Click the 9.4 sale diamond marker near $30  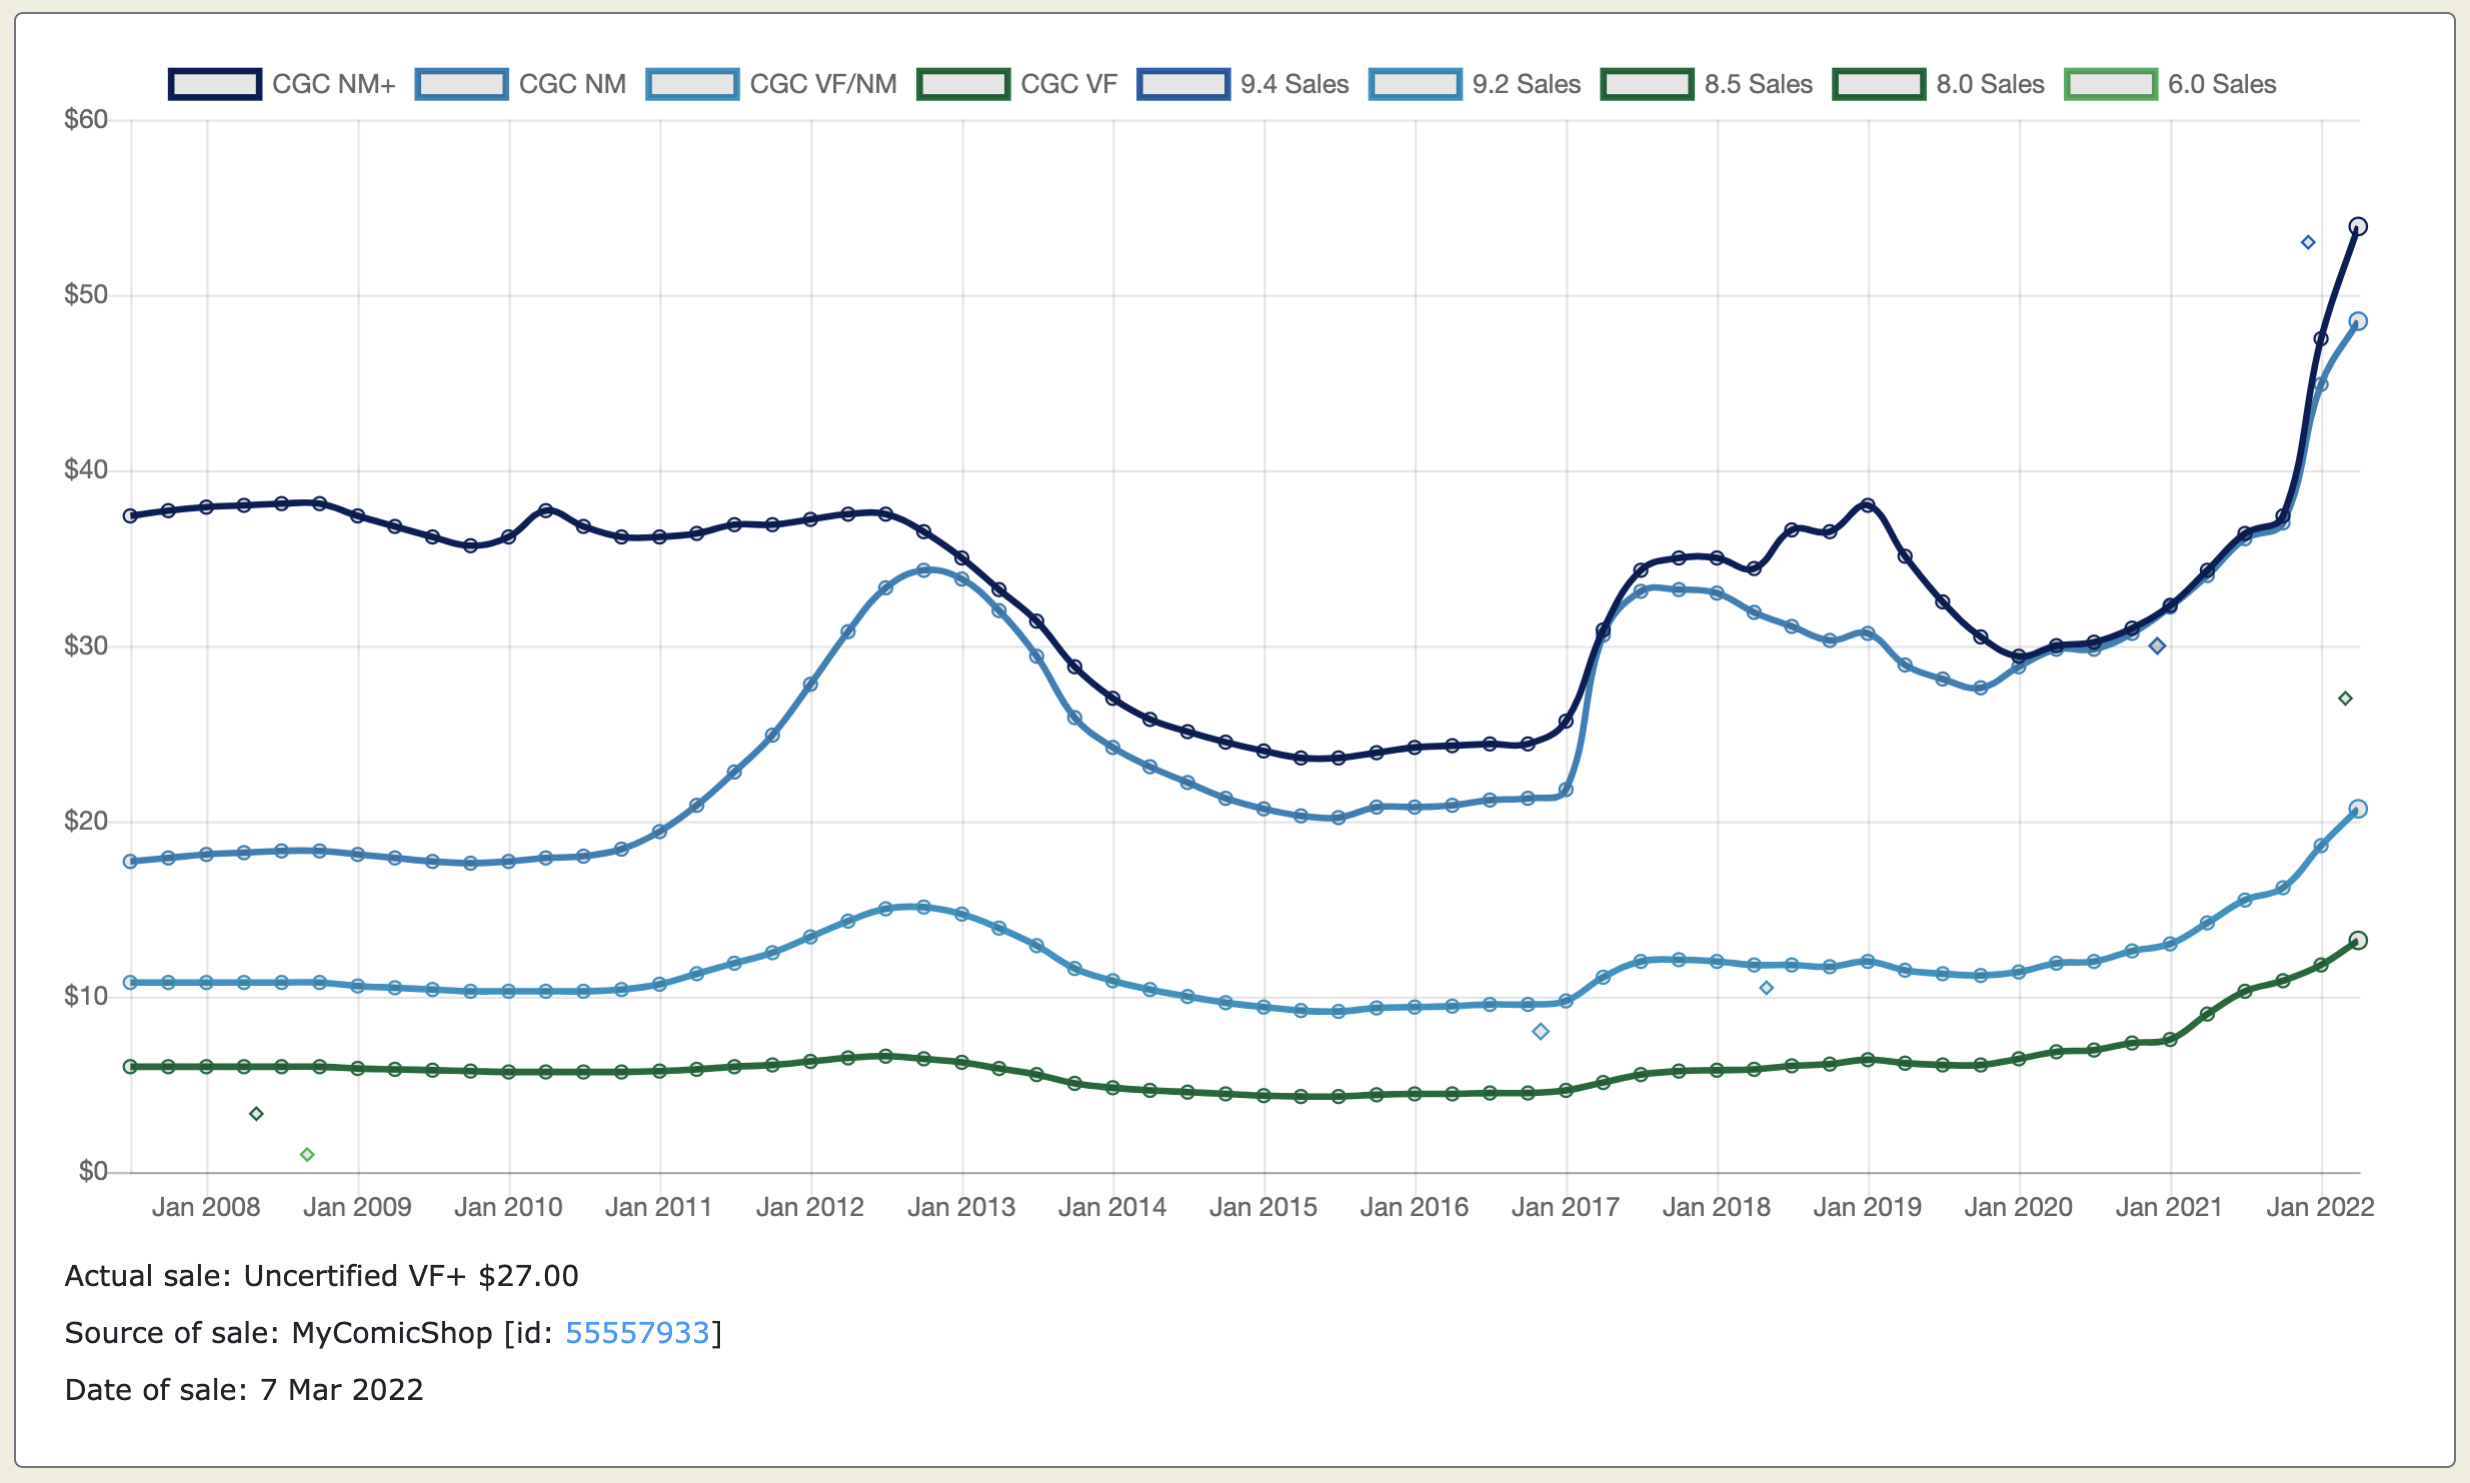2157,646
